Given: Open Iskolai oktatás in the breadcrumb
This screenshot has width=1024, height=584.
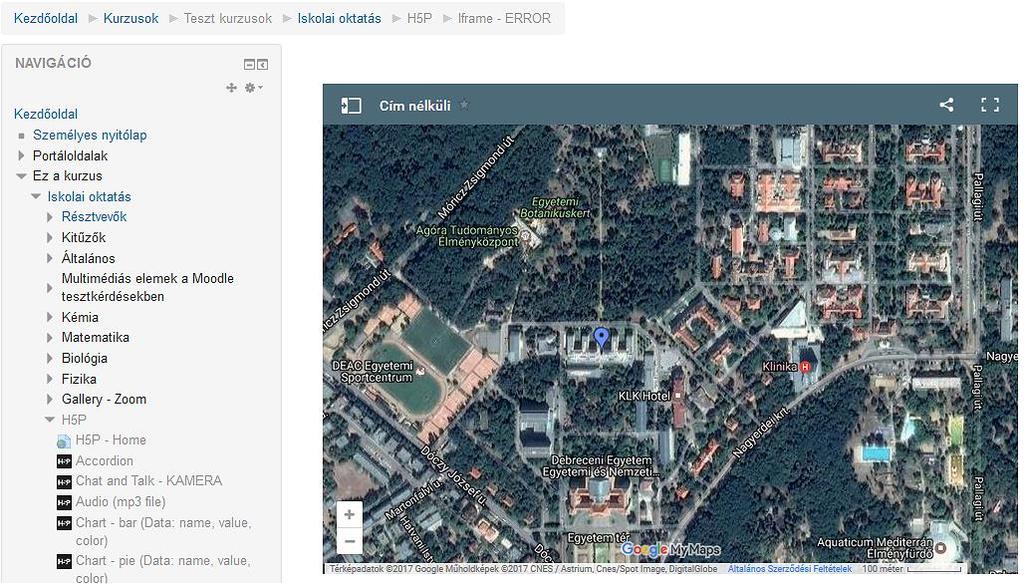Looking at the screenshot, I should pos(339,18).
